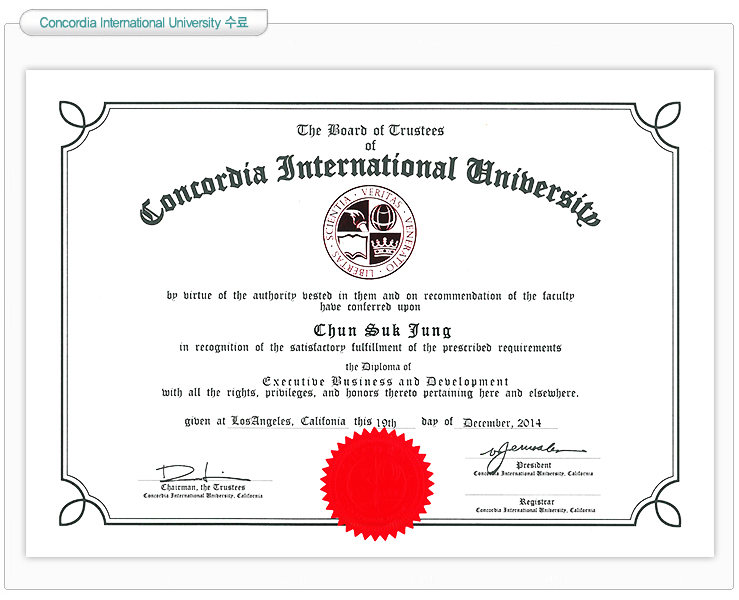Click 'have conferred upon' line
Viewport: 739px width, 600px height.
(x=370, y=307)
